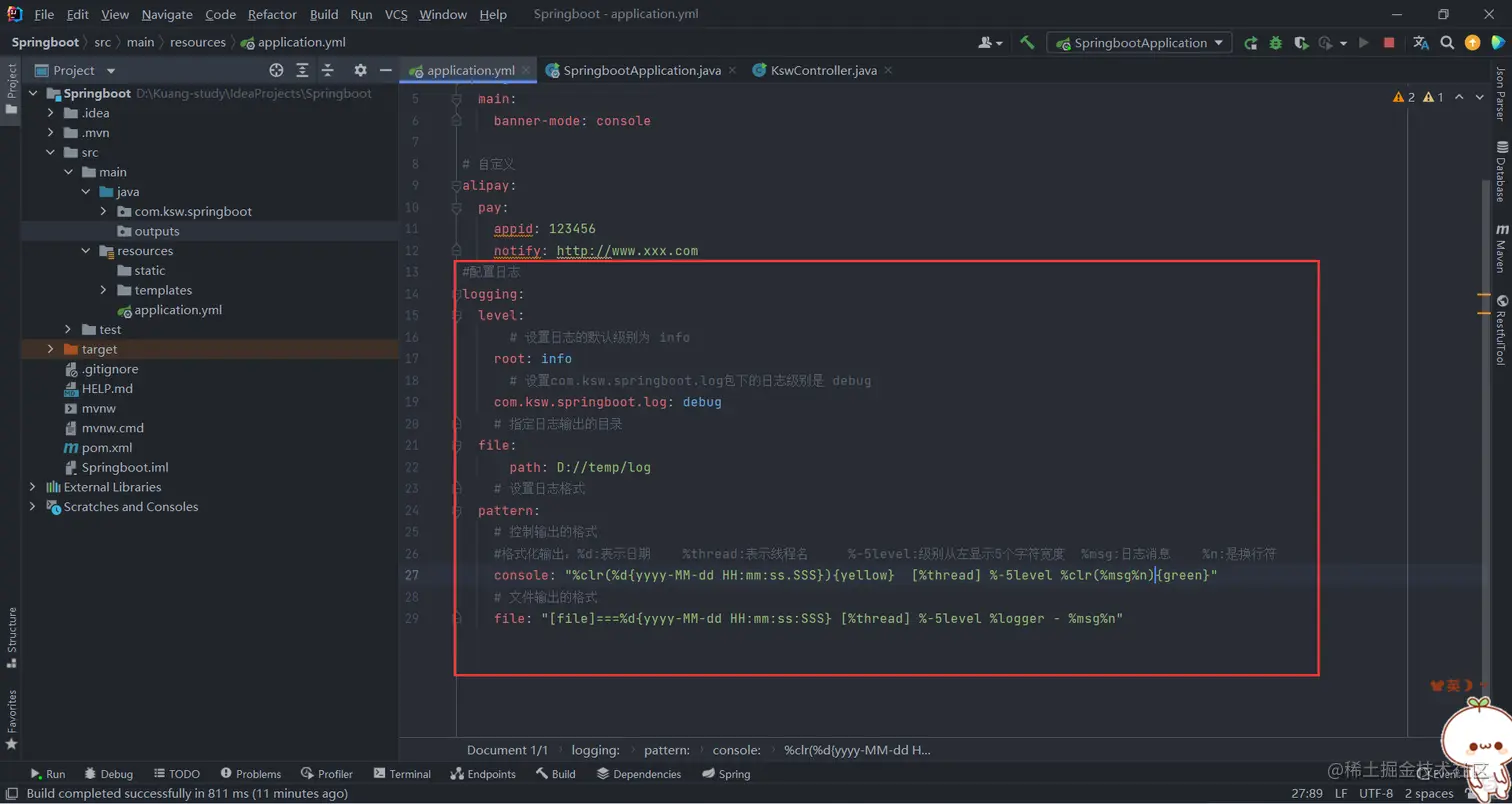Image resolution: width=1512 pixels, height=804 pixels.
Task: Click the Search Everywhere magnifier icon
Action: (1447, 43)
